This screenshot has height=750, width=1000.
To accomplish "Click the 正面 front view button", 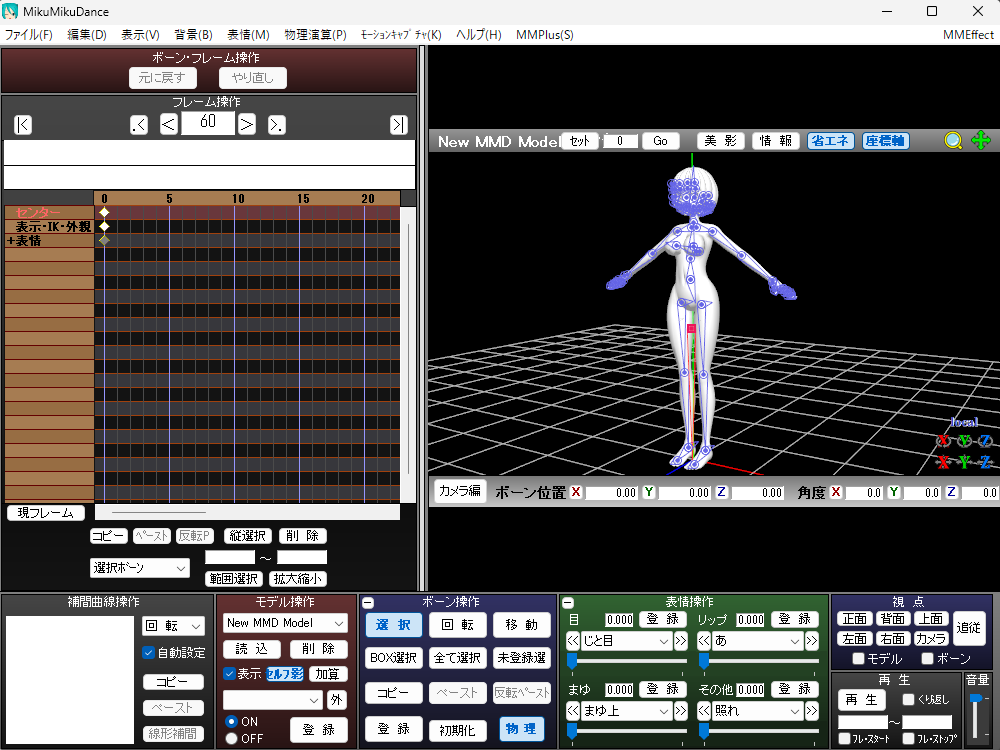I will tap(854, 619).
